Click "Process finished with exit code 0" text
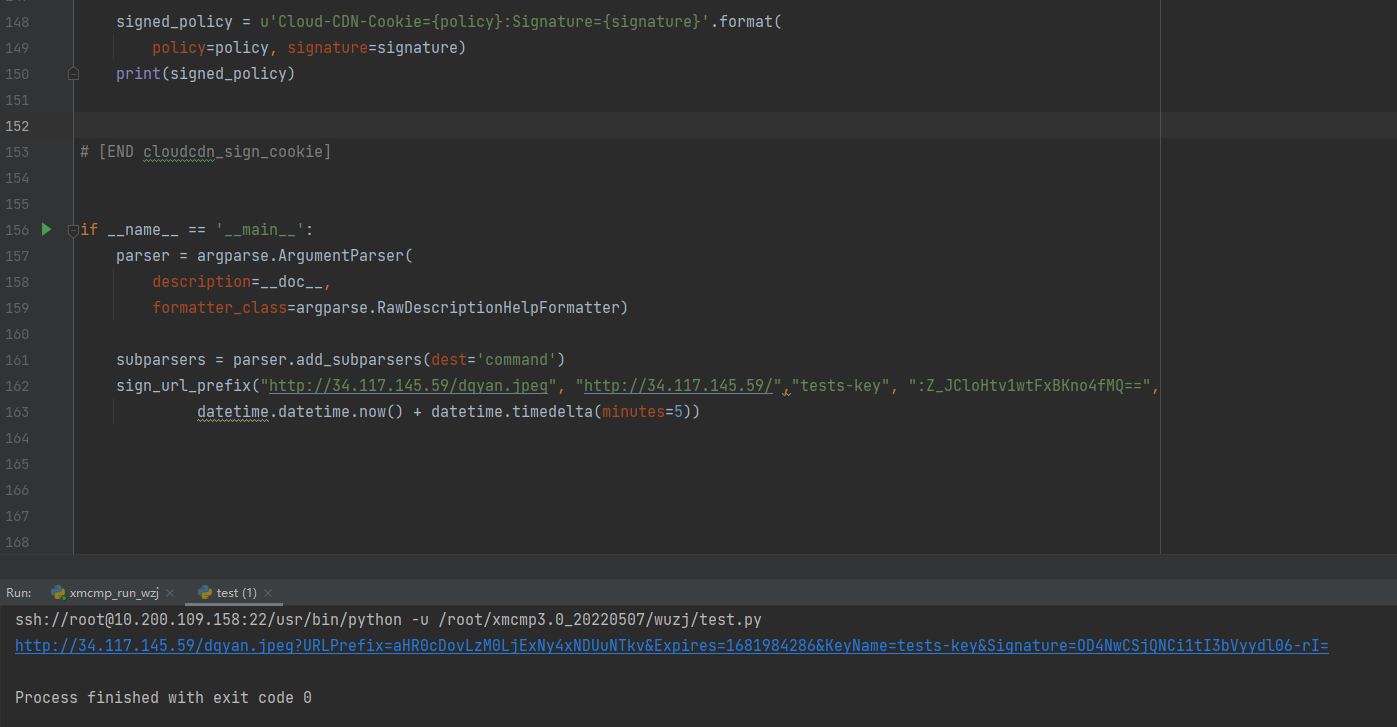Viewport: 1397px width, 727px height. pos(163,697)
